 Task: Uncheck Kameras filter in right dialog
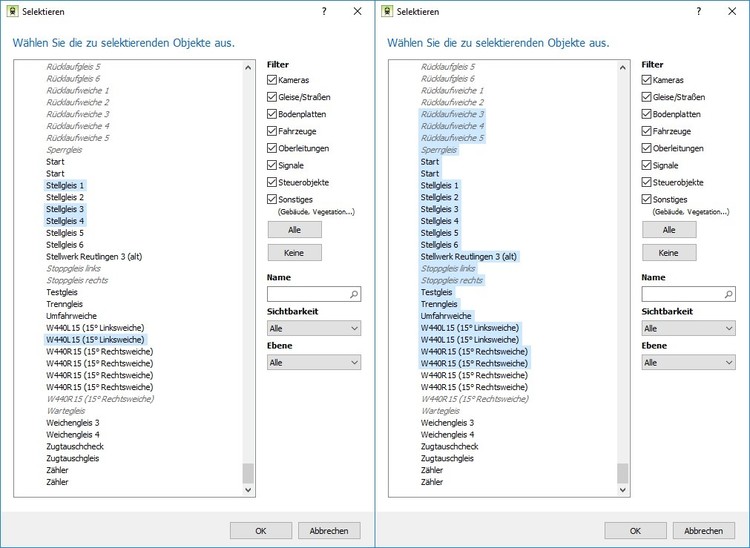tap(646, 80)
